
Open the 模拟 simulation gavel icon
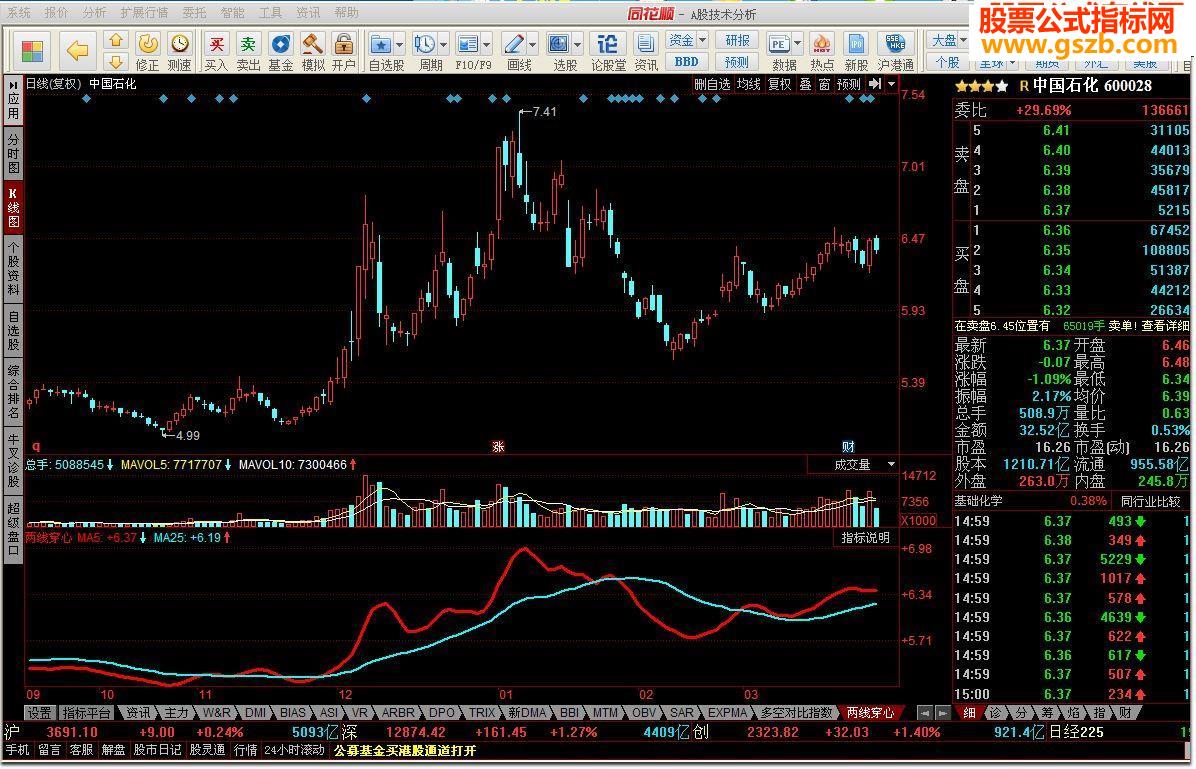313,44
